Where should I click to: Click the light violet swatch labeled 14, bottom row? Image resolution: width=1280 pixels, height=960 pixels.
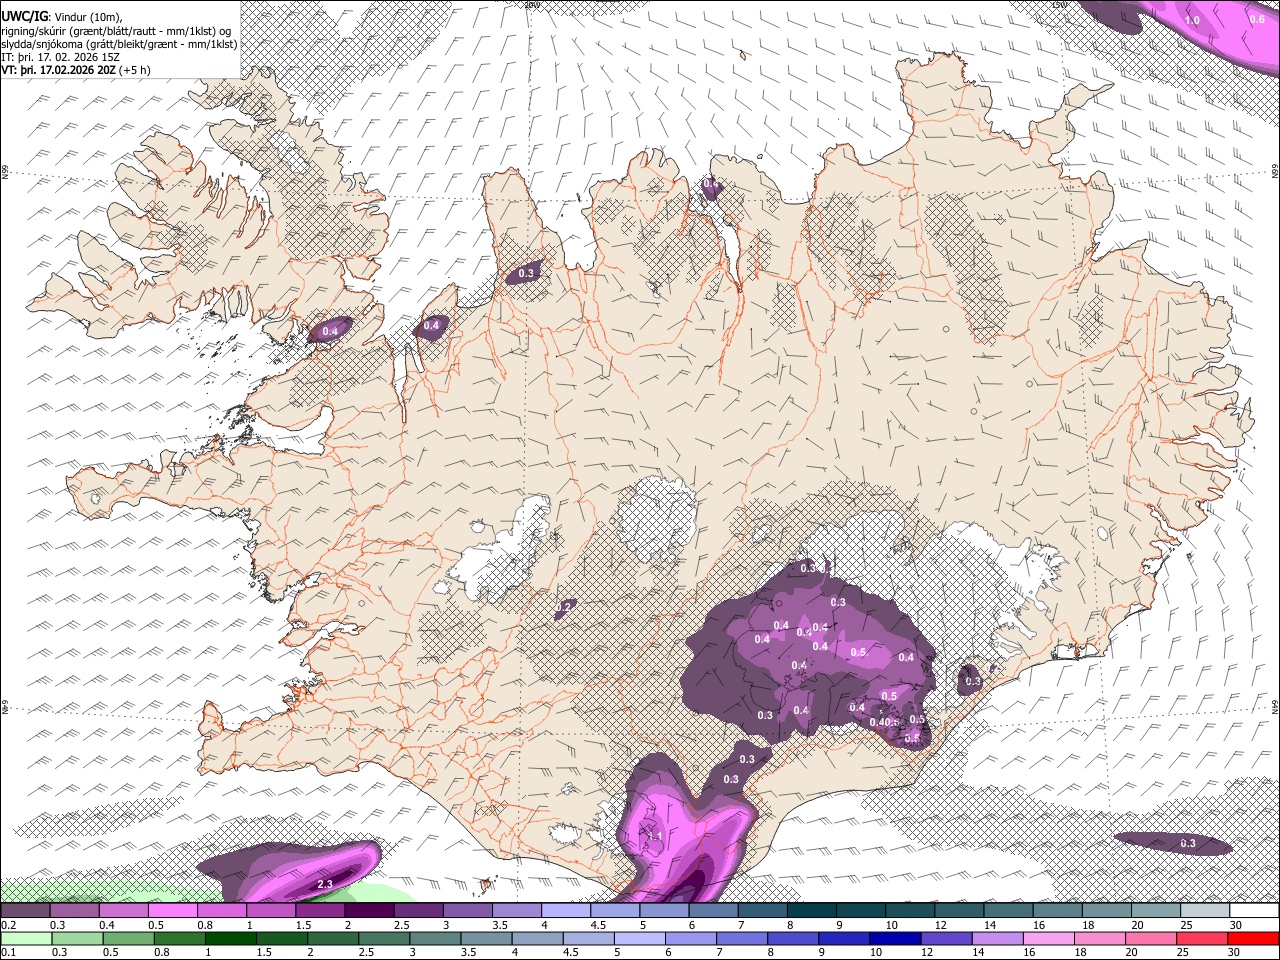[x=997, y=938]
